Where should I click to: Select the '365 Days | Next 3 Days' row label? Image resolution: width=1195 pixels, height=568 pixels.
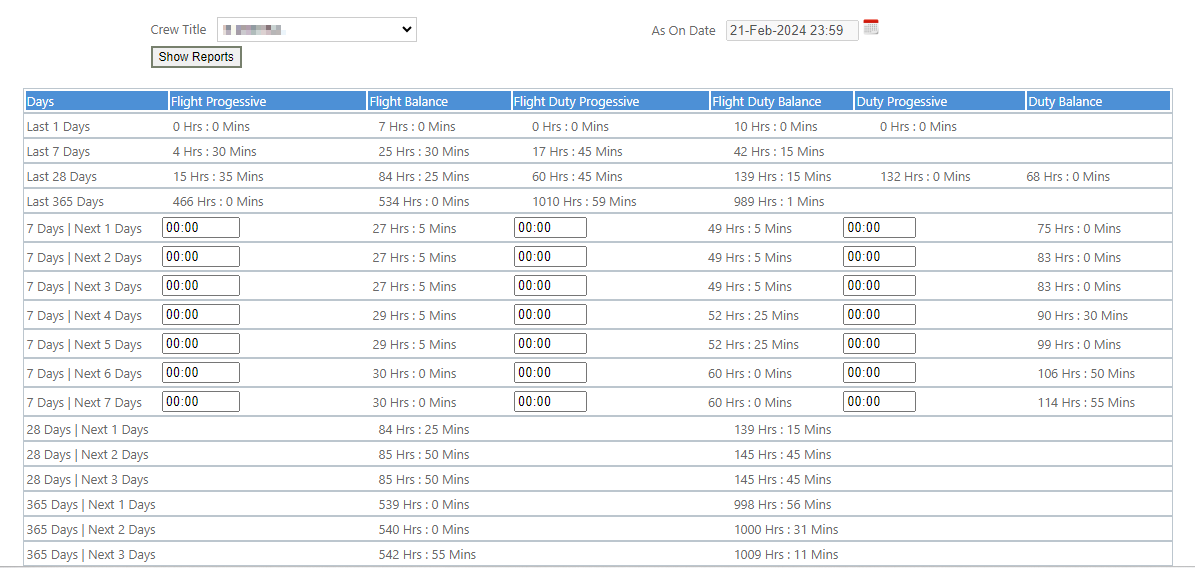[x=91, y=555]
